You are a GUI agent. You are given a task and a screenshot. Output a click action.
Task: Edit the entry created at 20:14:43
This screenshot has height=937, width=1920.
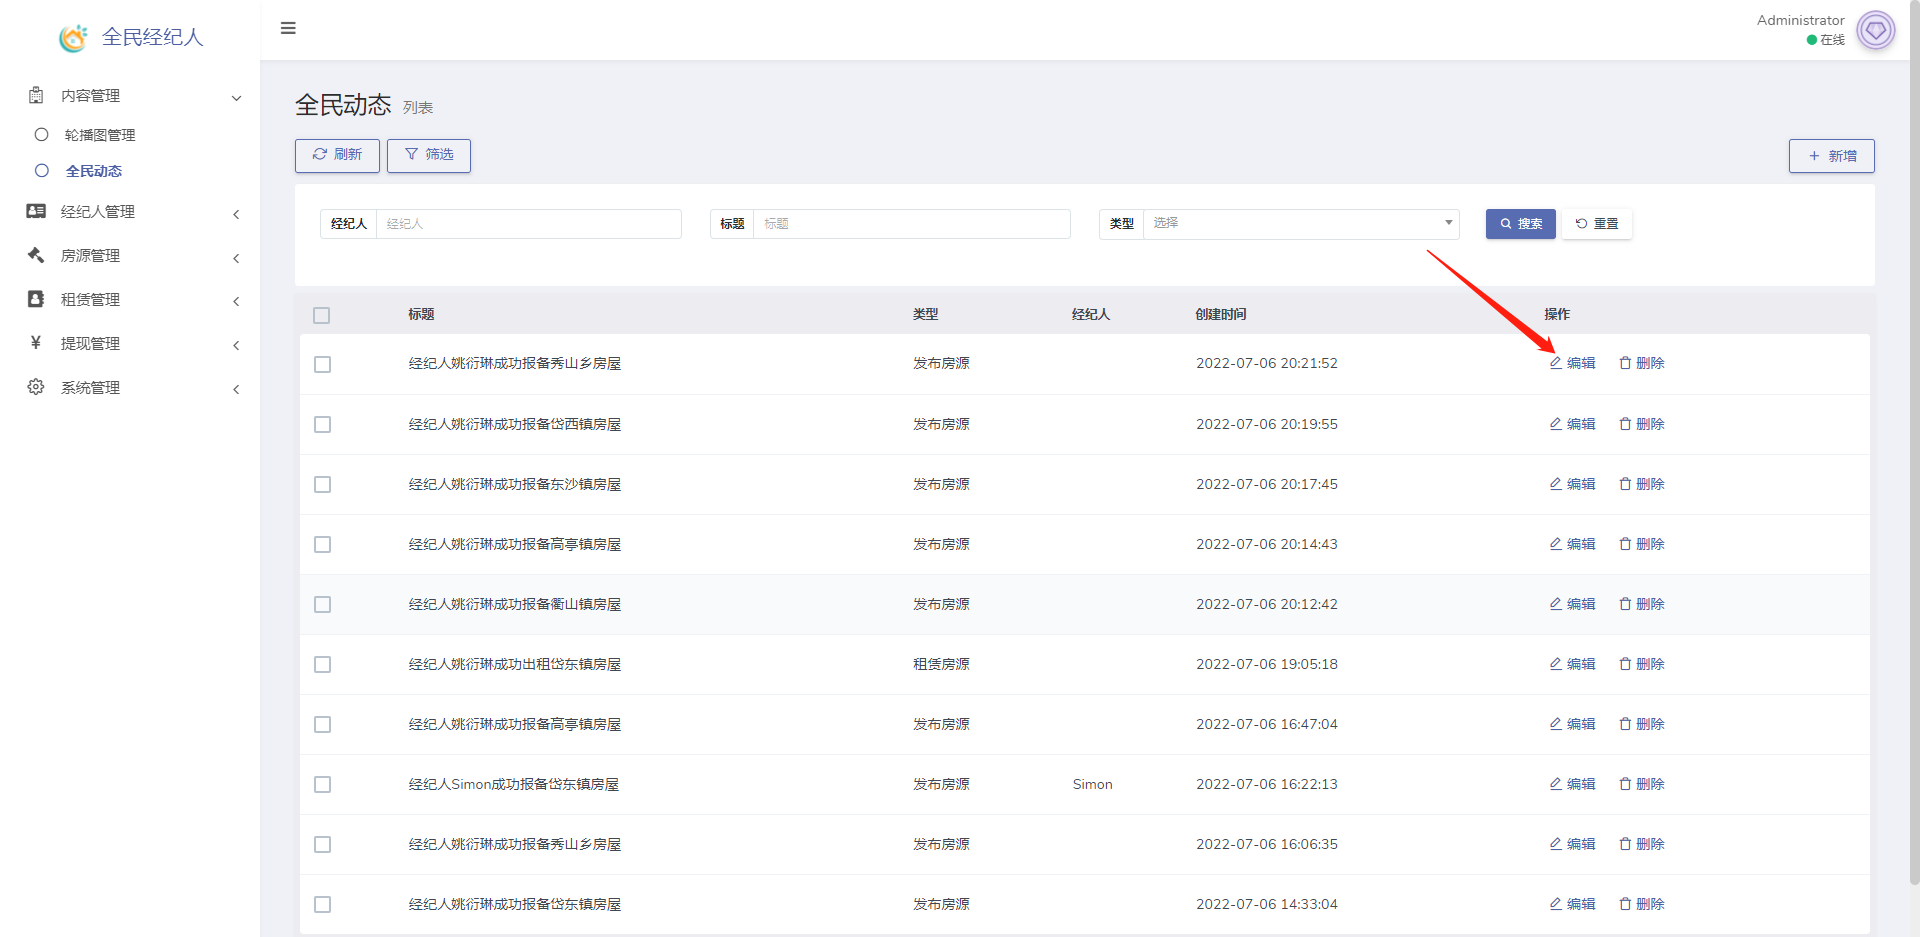click(x=1572, y=544)
